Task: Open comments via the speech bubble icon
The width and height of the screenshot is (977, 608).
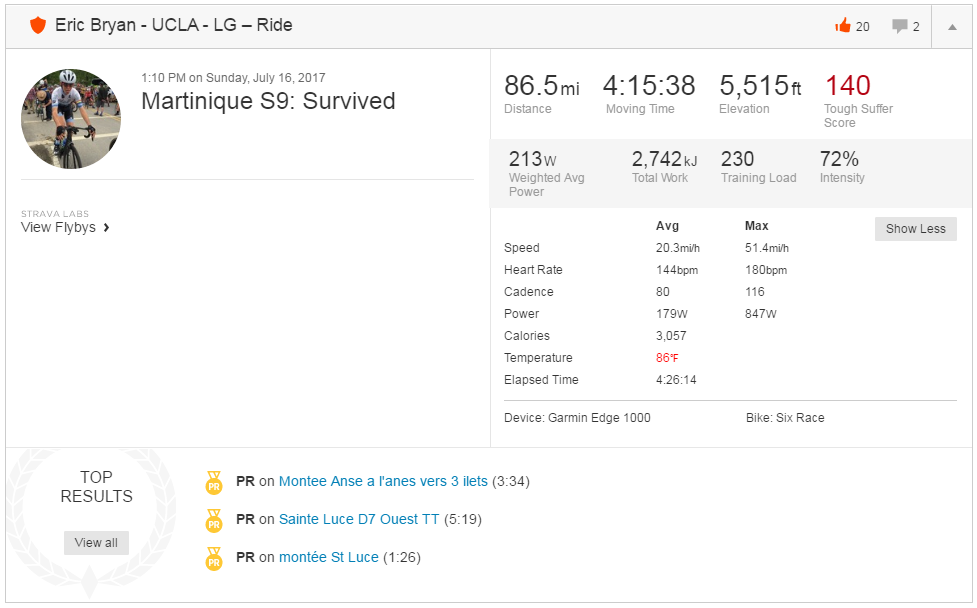Action: coord(900,26)
